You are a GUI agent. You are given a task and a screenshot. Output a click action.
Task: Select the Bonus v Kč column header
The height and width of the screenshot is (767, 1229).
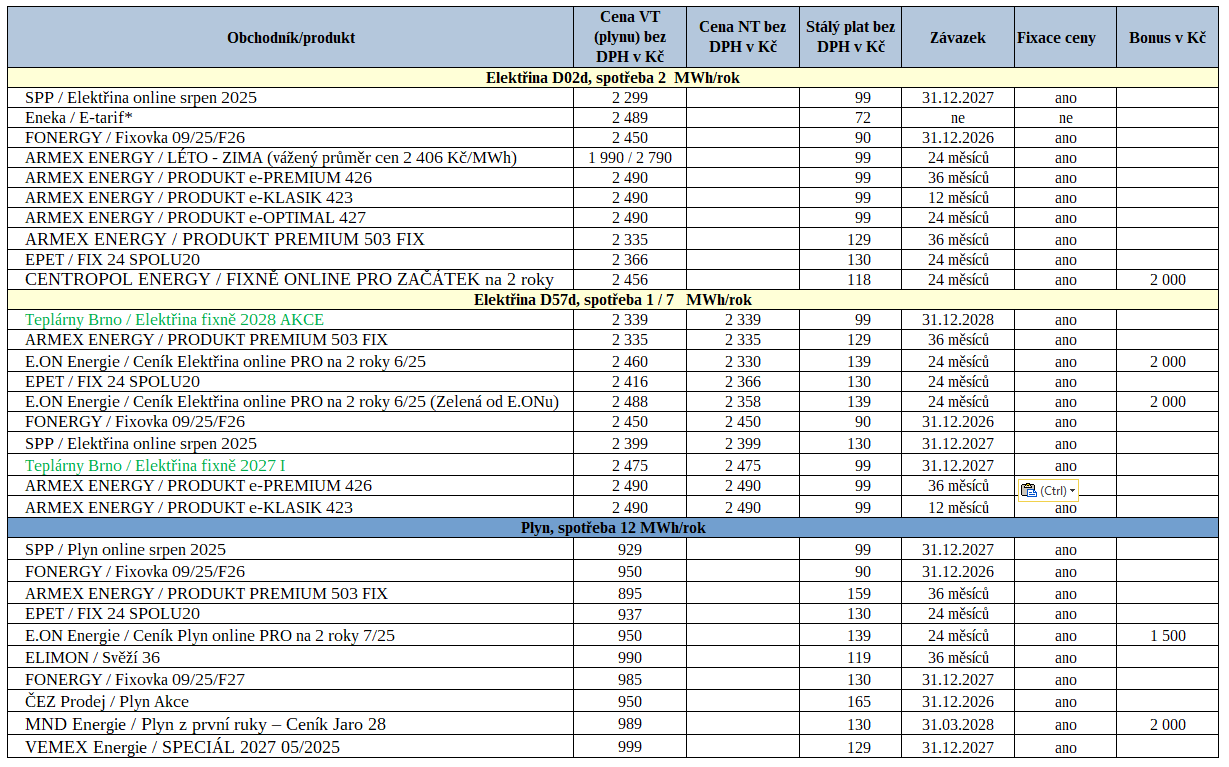coord(1168,38)
